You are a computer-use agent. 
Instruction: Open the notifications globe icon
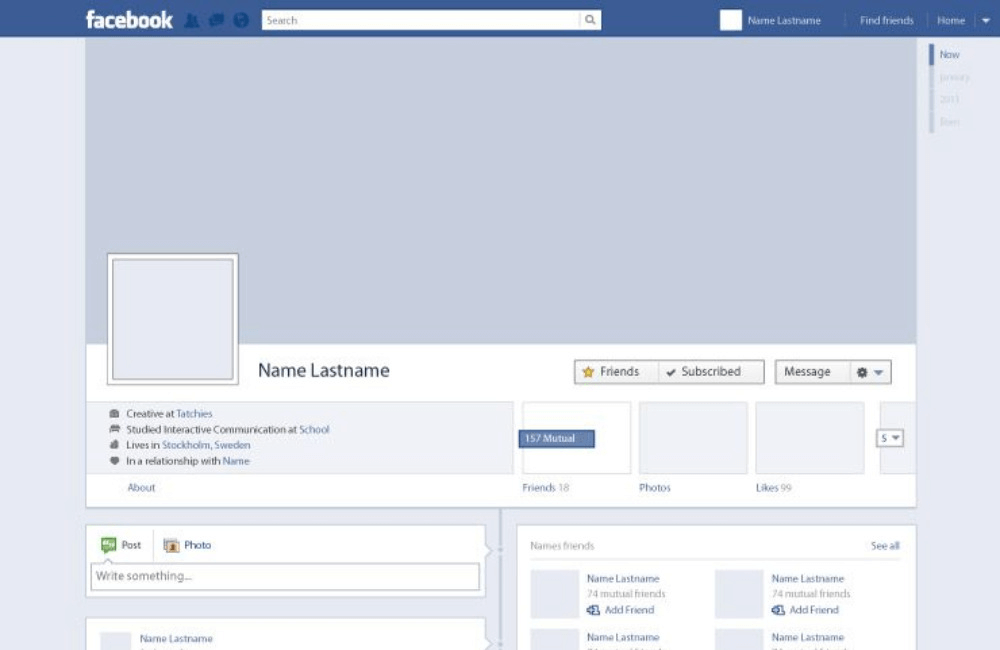pyautogui.click(x=240, y=20)
